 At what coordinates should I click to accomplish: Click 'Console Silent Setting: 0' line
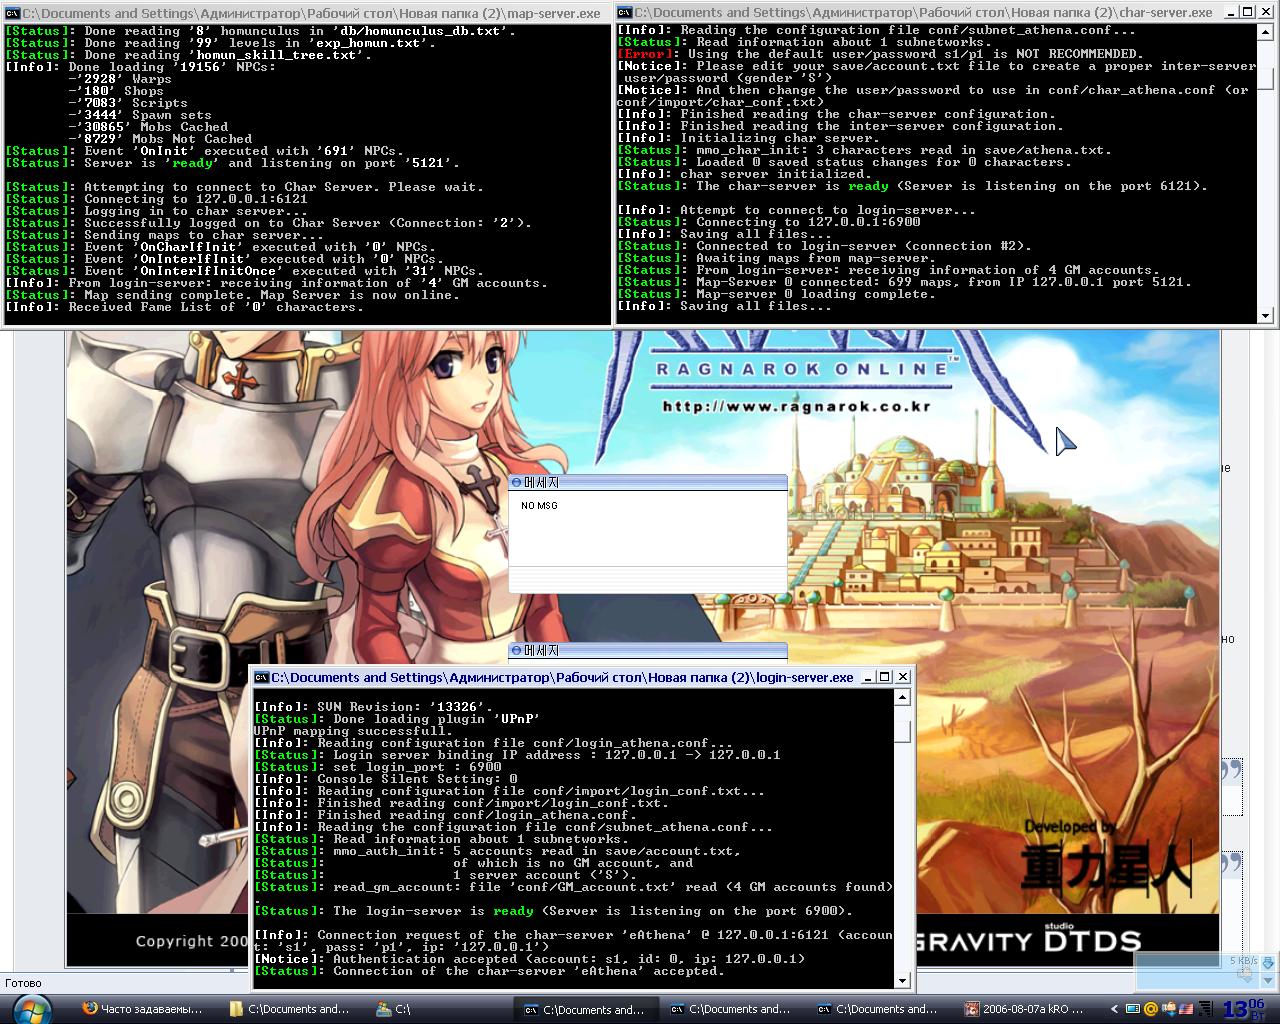pos(386,779)
